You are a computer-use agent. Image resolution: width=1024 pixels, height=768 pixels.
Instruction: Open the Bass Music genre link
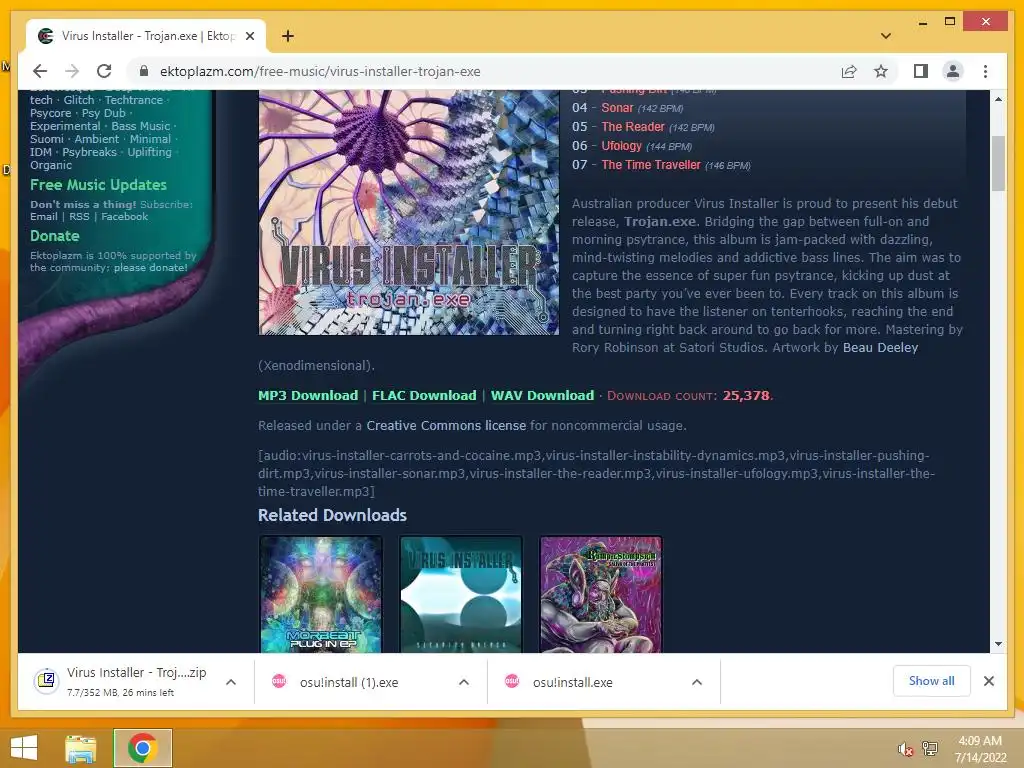(x=140, y=126)
